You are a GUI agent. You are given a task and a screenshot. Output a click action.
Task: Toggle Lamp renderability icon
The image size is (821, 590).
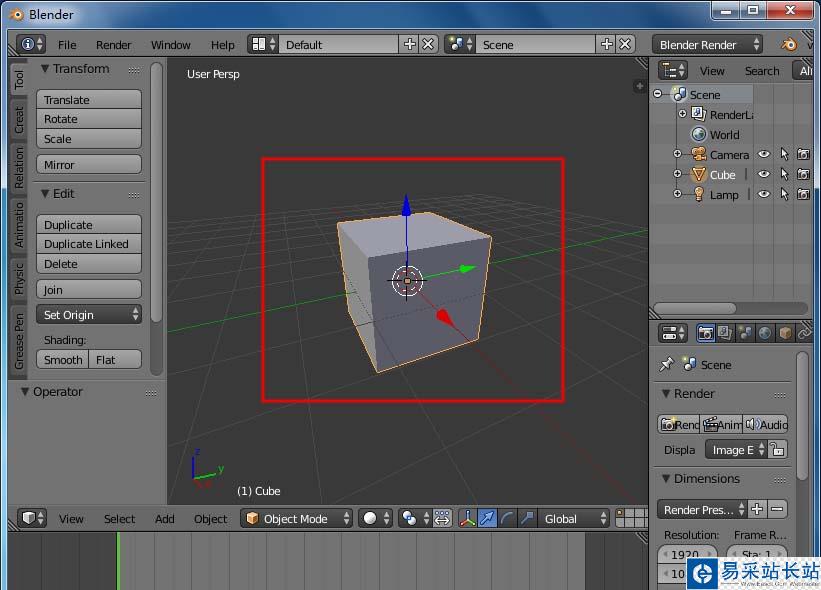point(803,194)
